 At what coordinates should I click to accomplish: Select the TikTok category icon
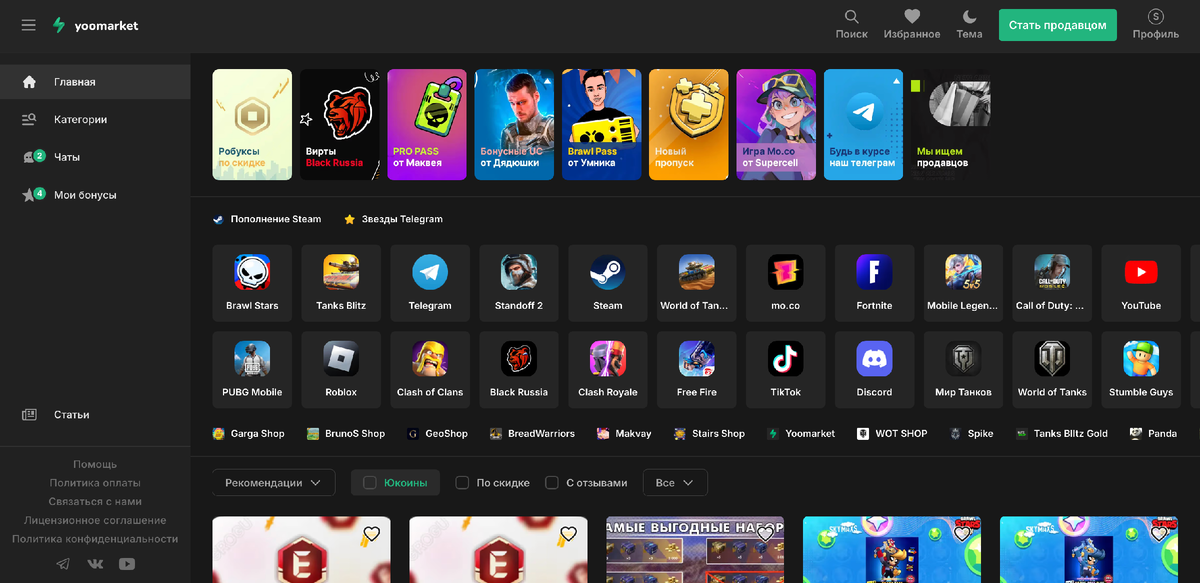[786, 370]
